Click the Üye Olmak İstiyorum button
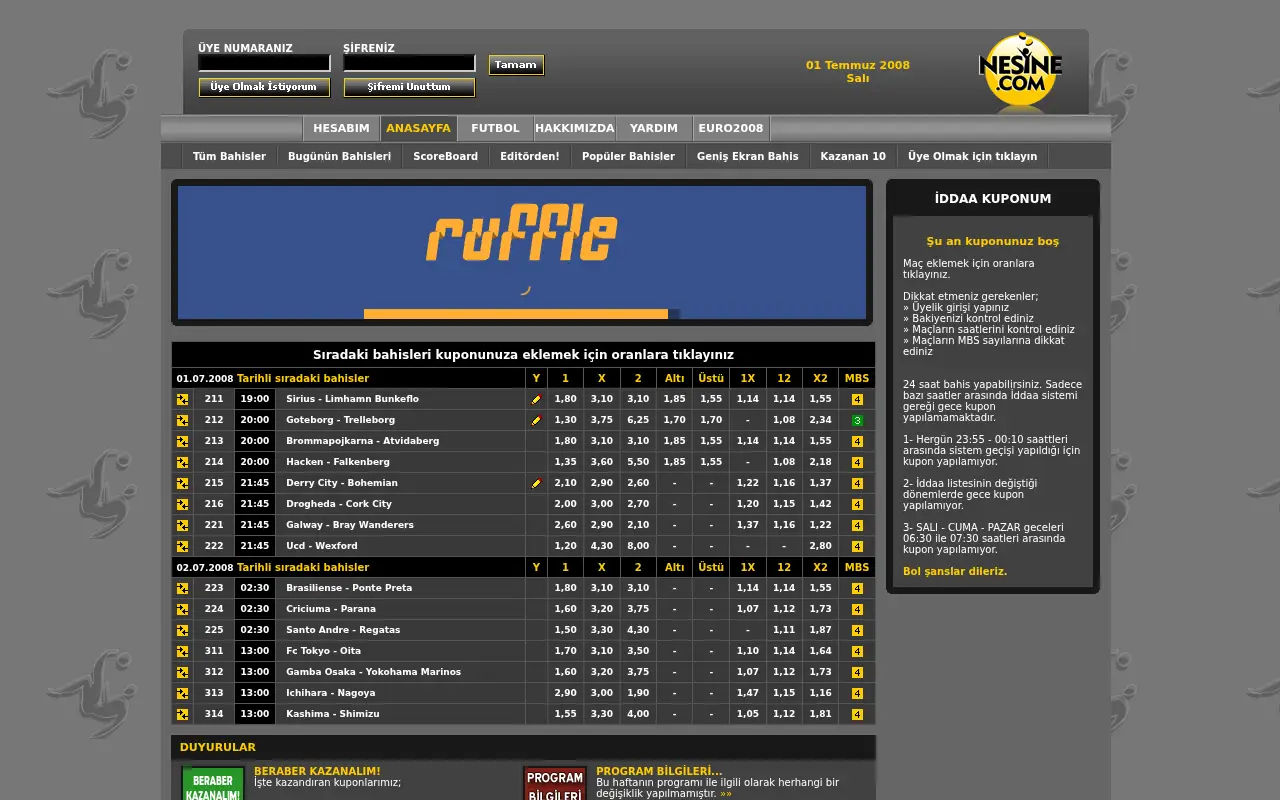Viewport: 1280px width, 800px height. pos(264,87)
